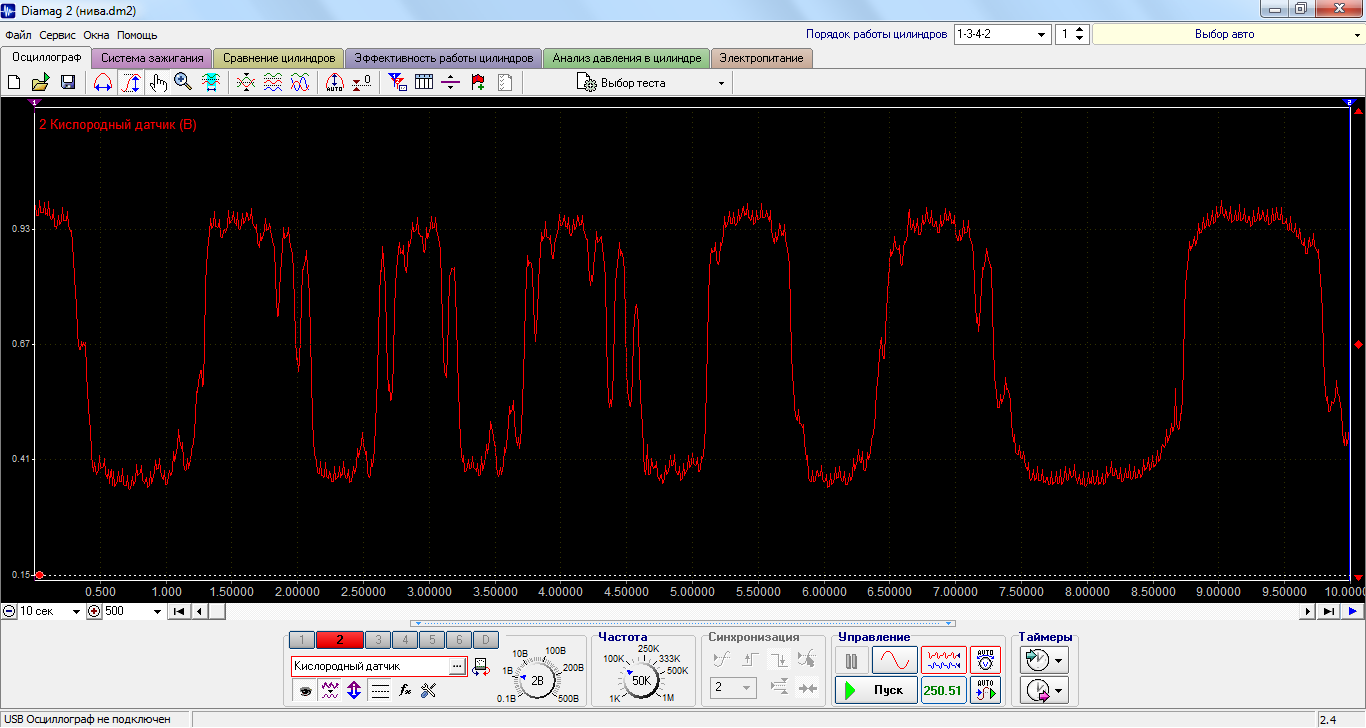Toggle channel visibility eye icon
This screenshot has width=1366, height=728.
[305, 689]
